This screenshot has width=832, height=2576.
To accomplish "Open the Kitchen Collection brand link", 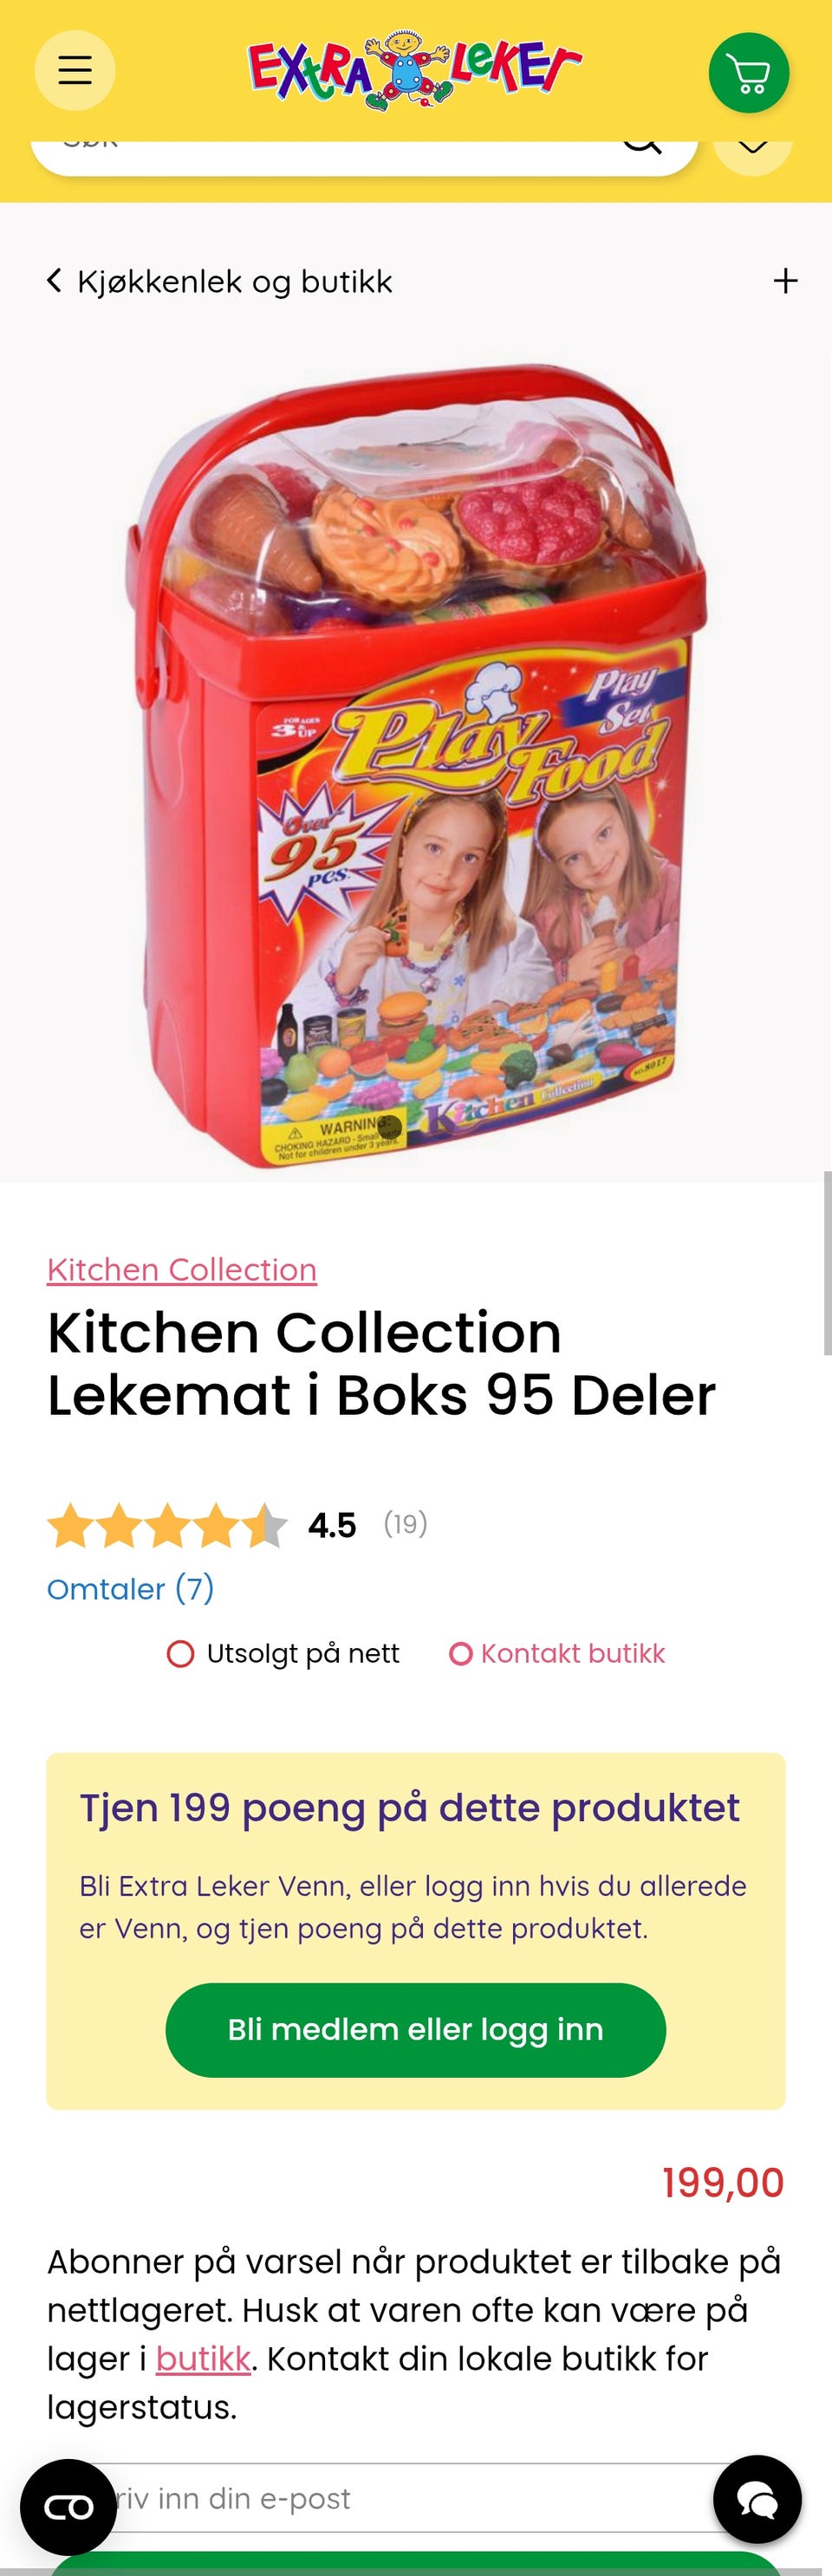I will point(182,1269).
